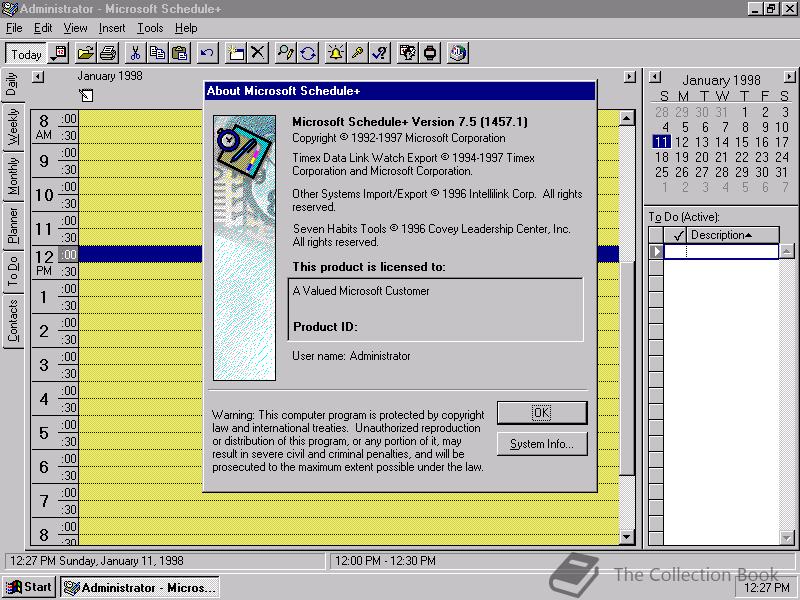Click the status bar '12:00 PM - 12:30 PM'
The image size is (800, 600).
coord(385,561)
